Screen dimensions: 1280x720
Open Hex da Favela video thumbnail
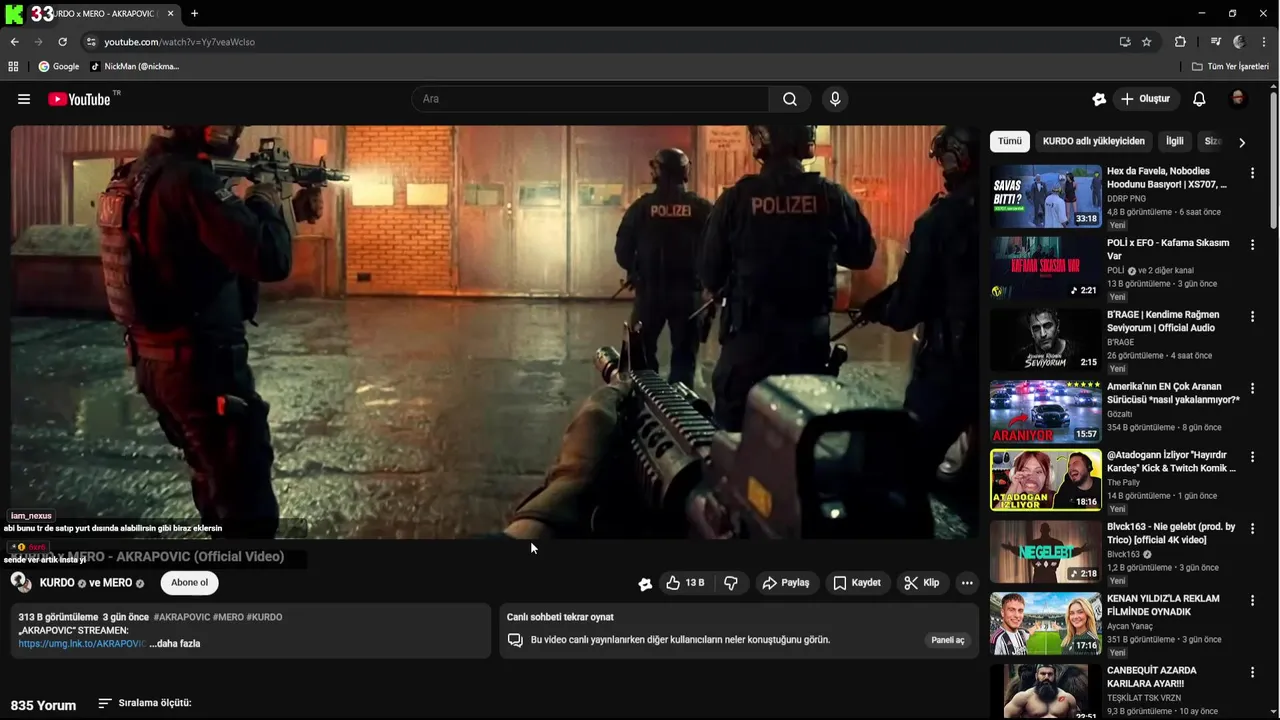click(x=1046, y=196)
